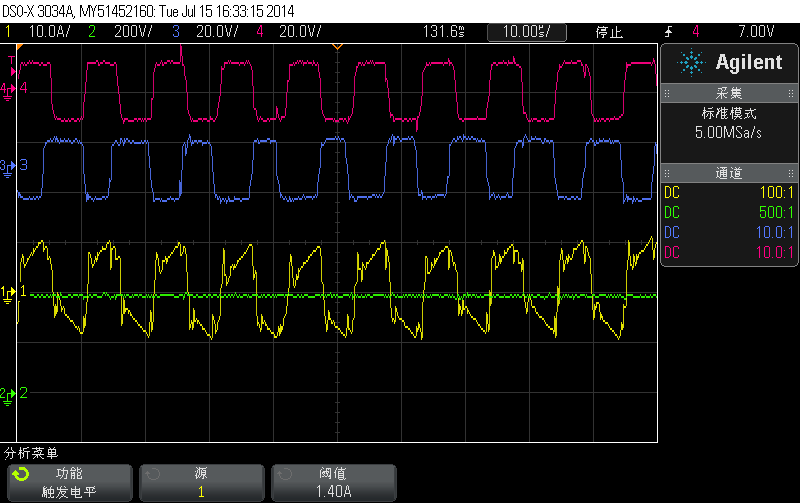Click the channel 3 ground marker icon

[x=8, y=168]
